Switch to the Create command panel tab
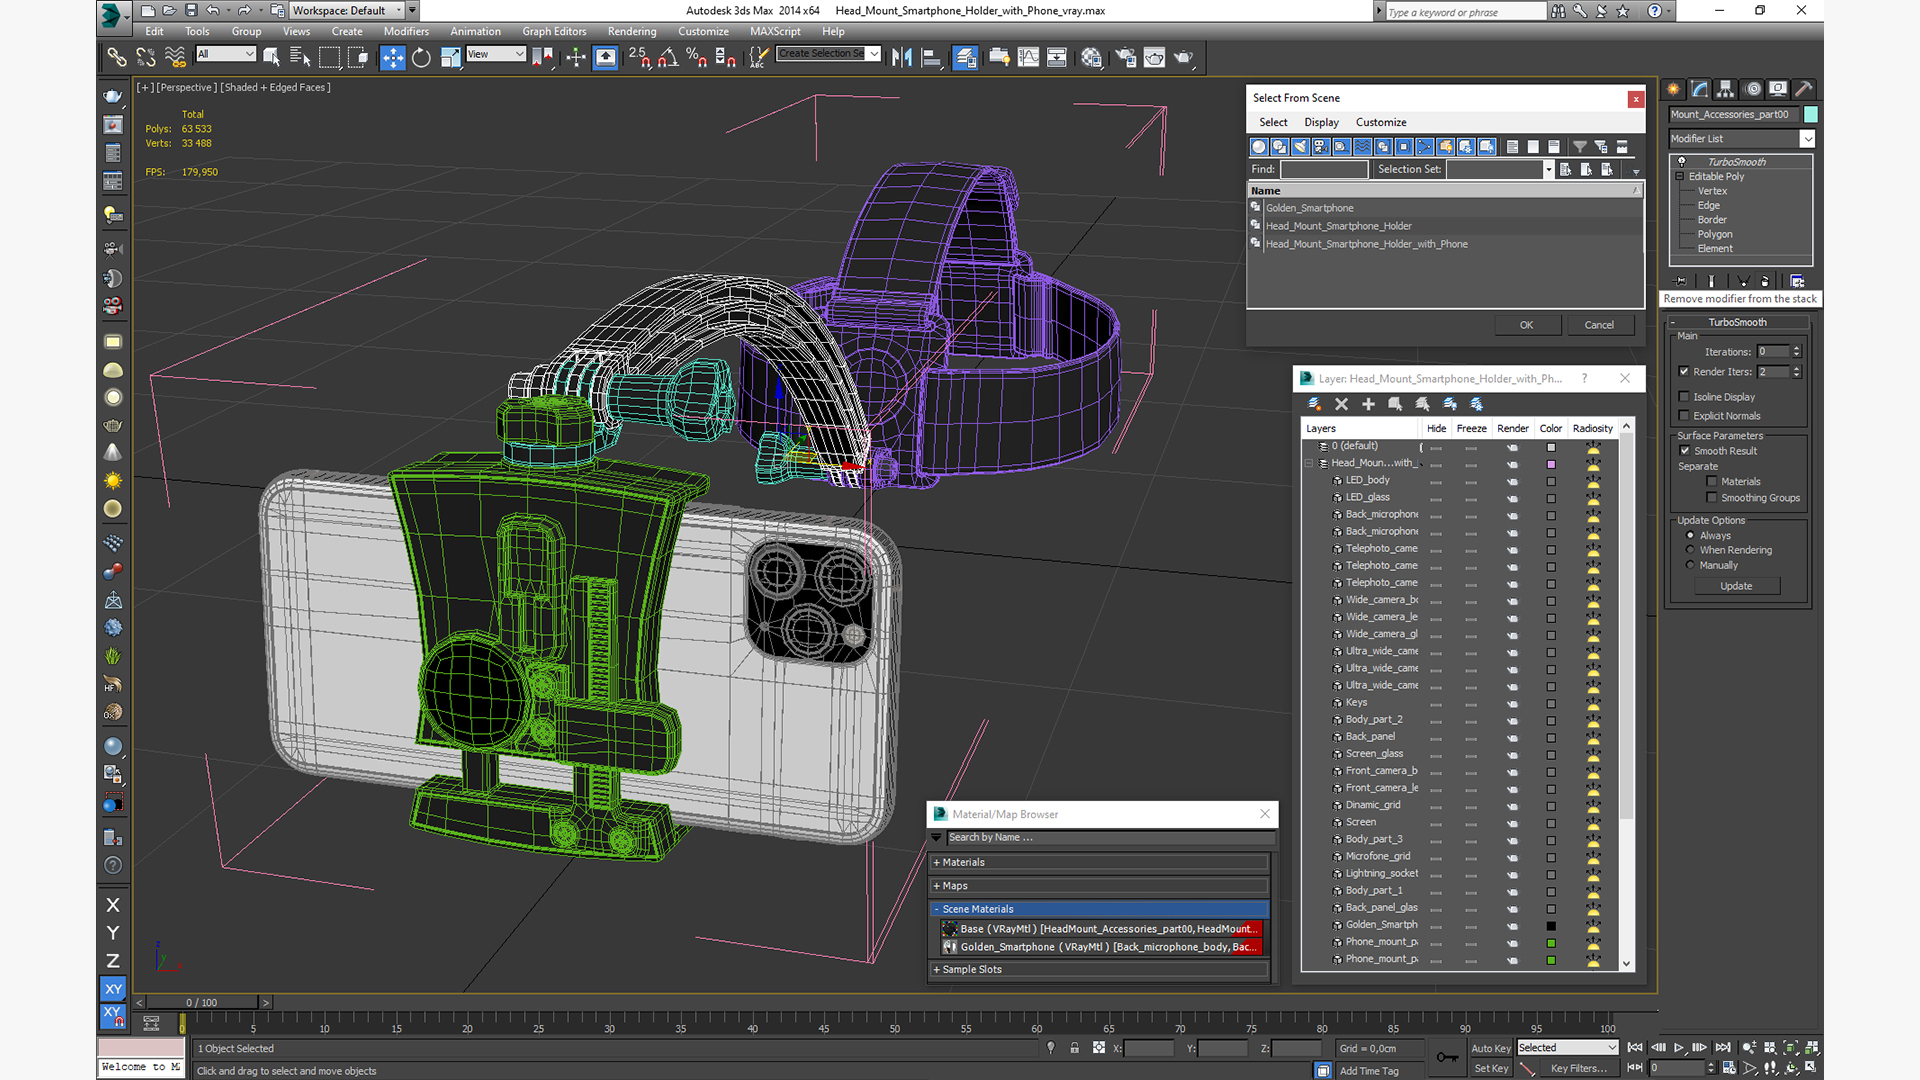Viewport: 1920px width, 1080px height. pyautogui.click(x=1673, y=89)
